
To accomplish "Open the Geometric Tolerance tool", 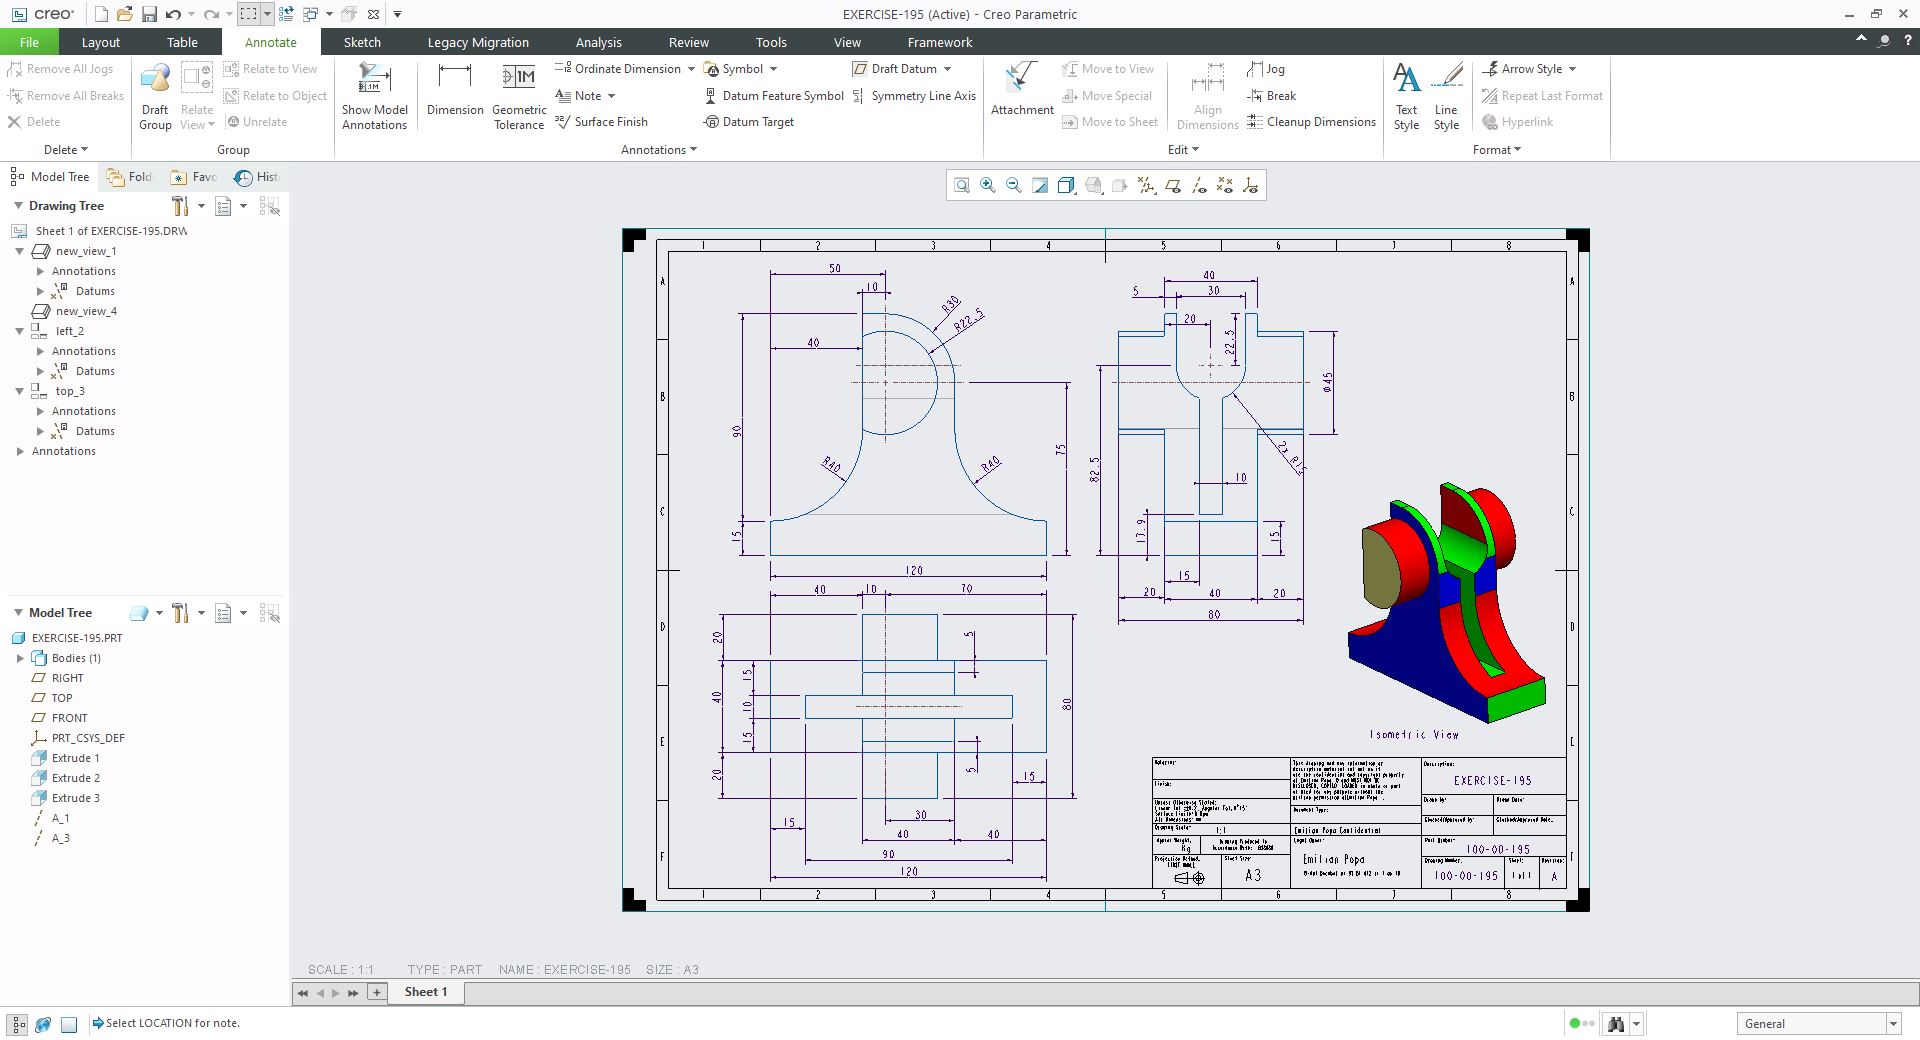I will (519, 96).
